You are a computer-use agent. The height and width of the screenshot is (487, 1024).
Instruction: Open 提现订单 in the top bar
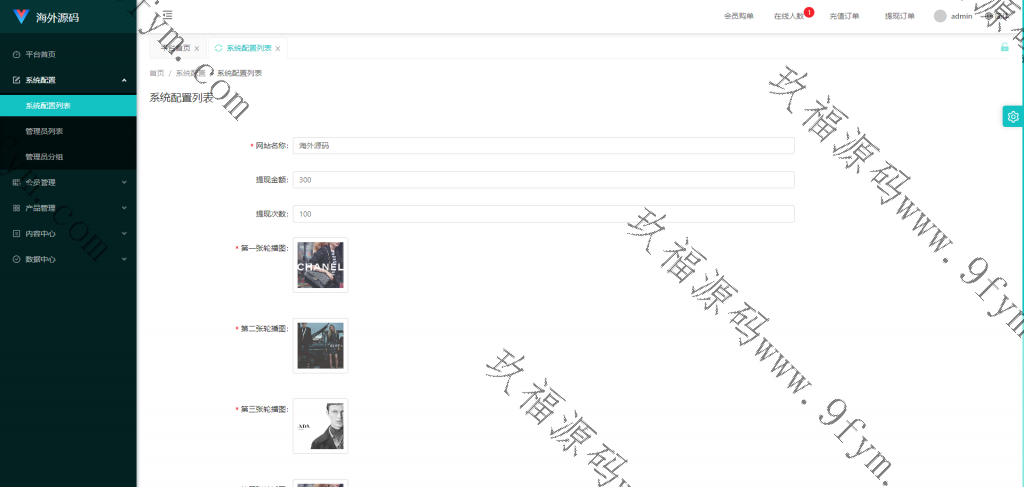click(899, 16)
